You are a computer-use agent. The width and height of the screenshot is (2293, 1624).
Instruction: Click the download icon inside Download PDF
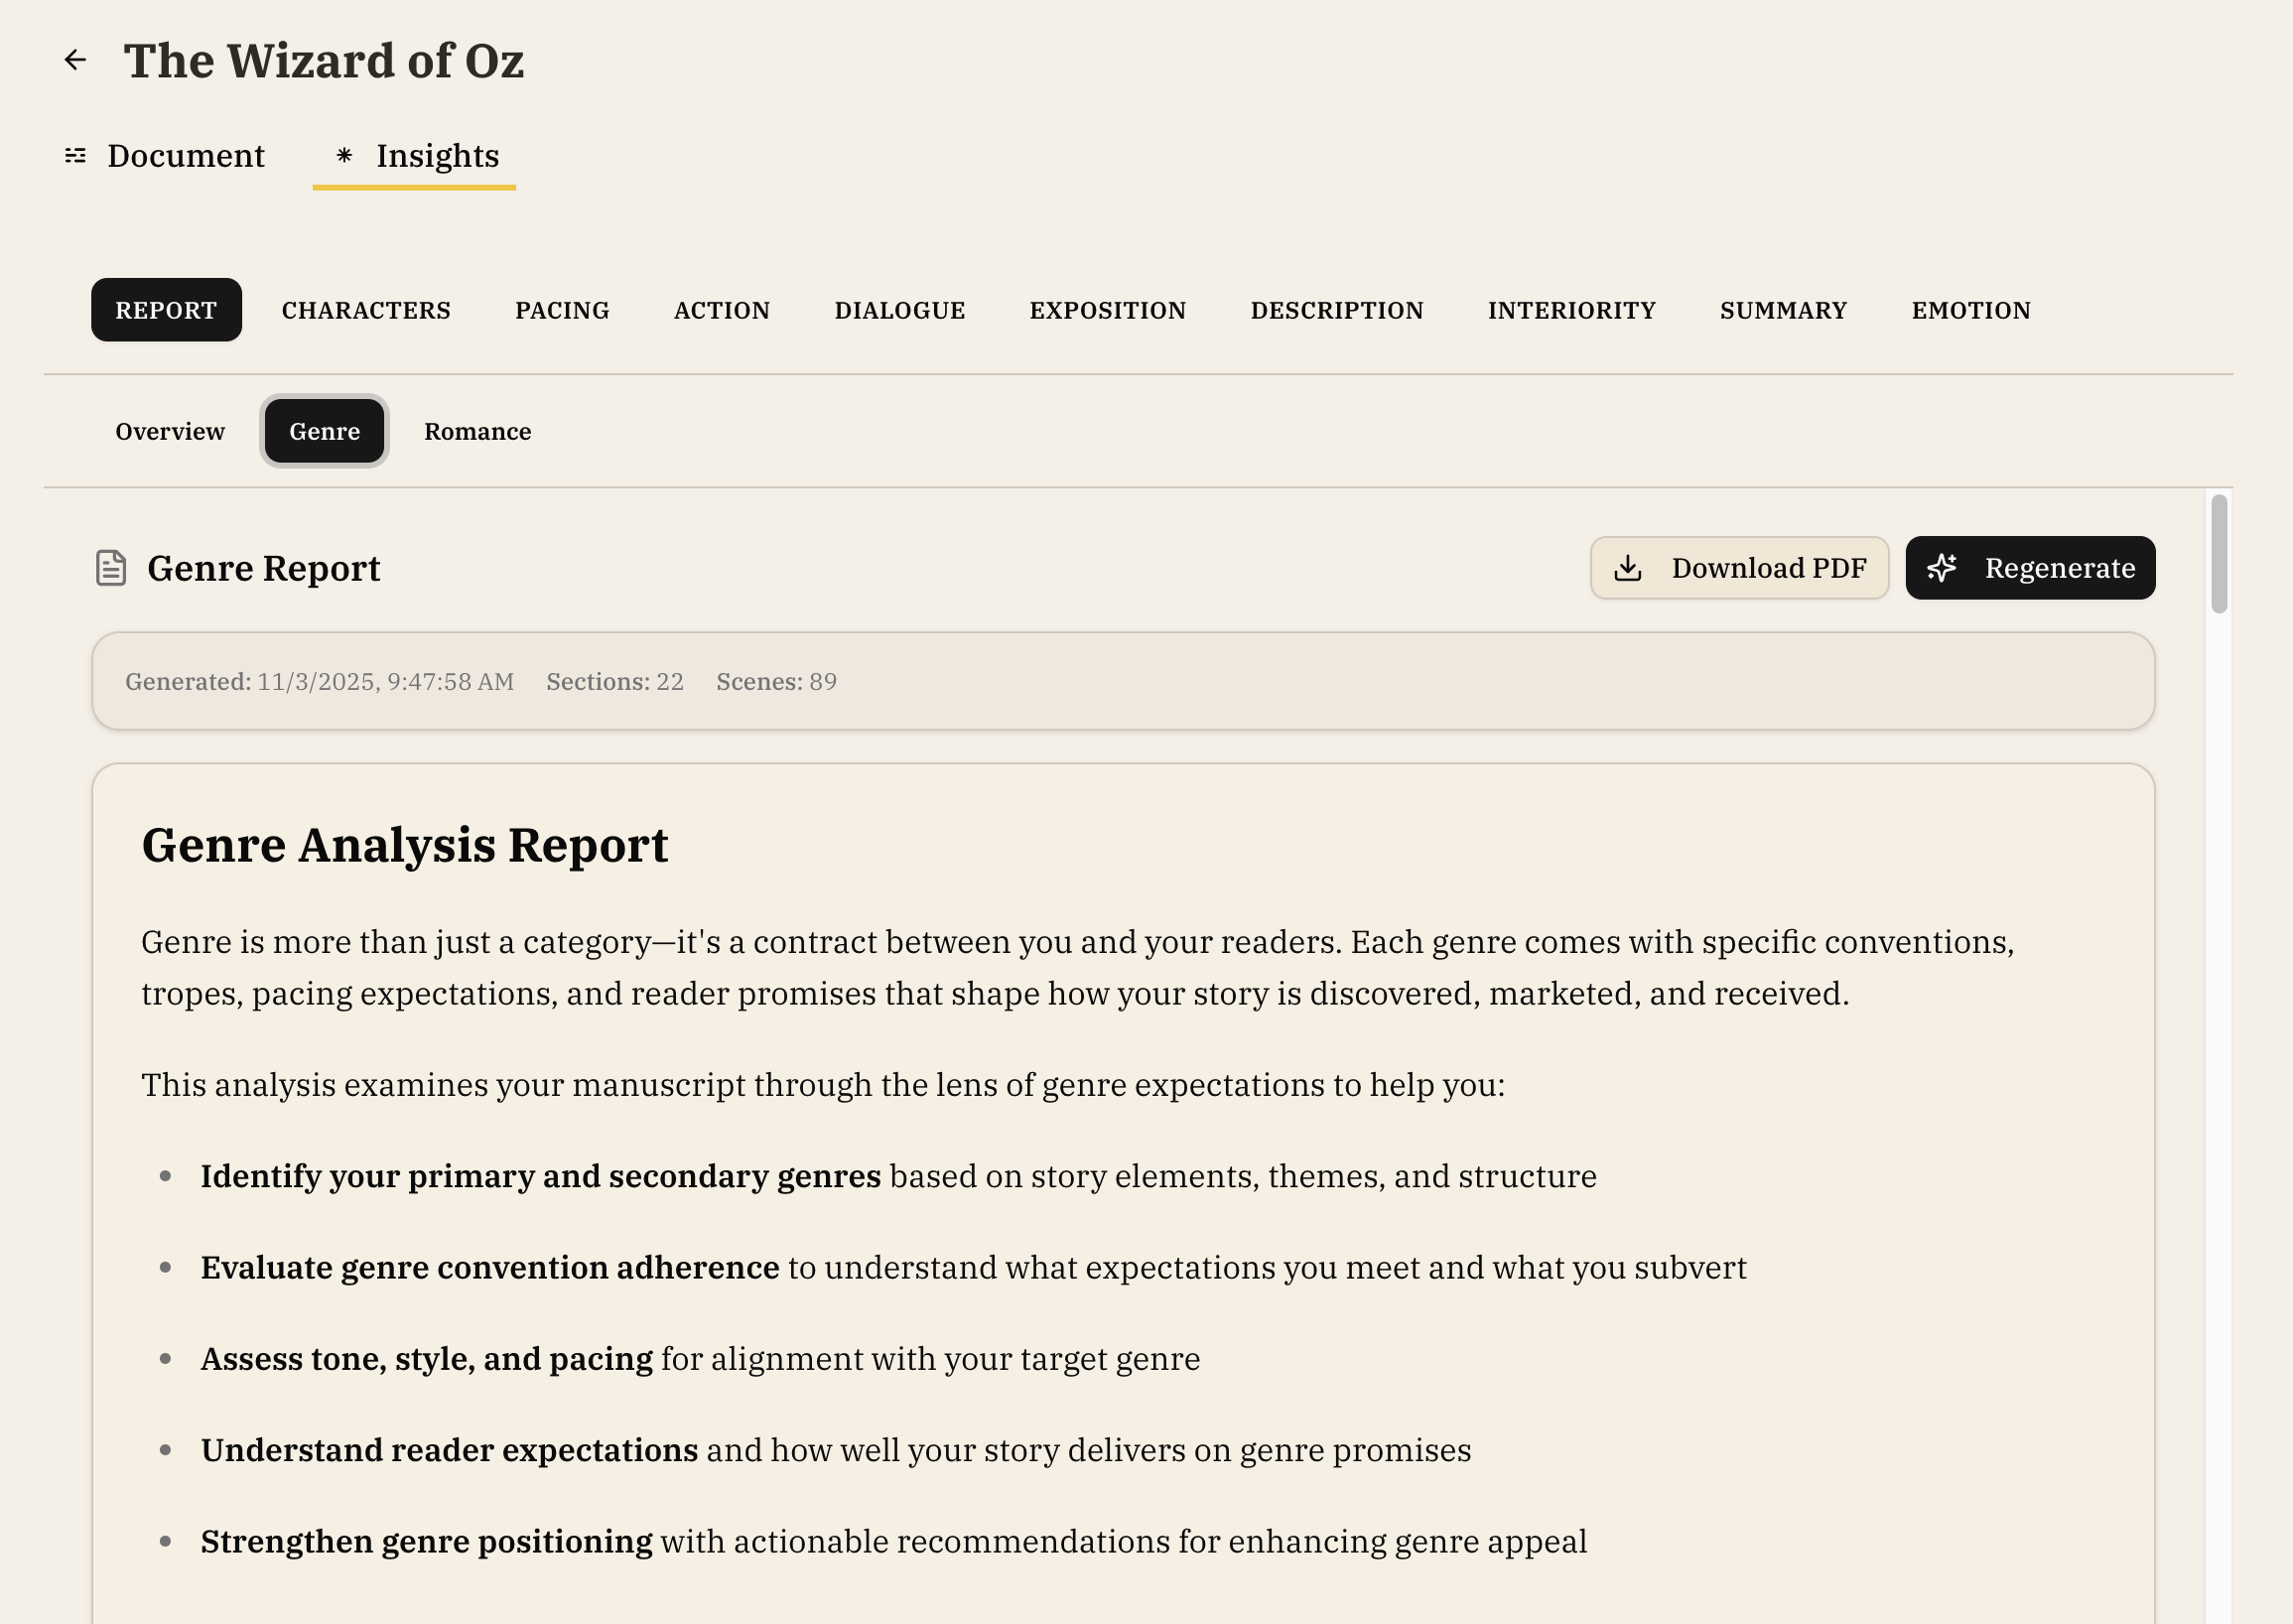(1631, 568)
